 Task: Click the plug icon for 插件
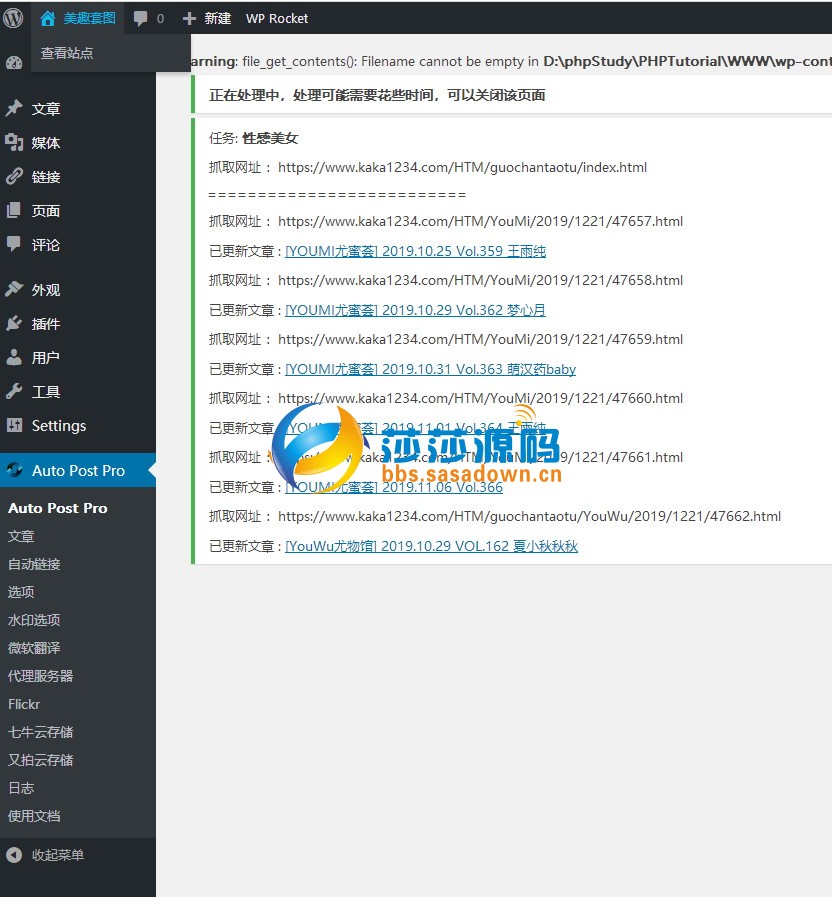(x=14, y=323)
